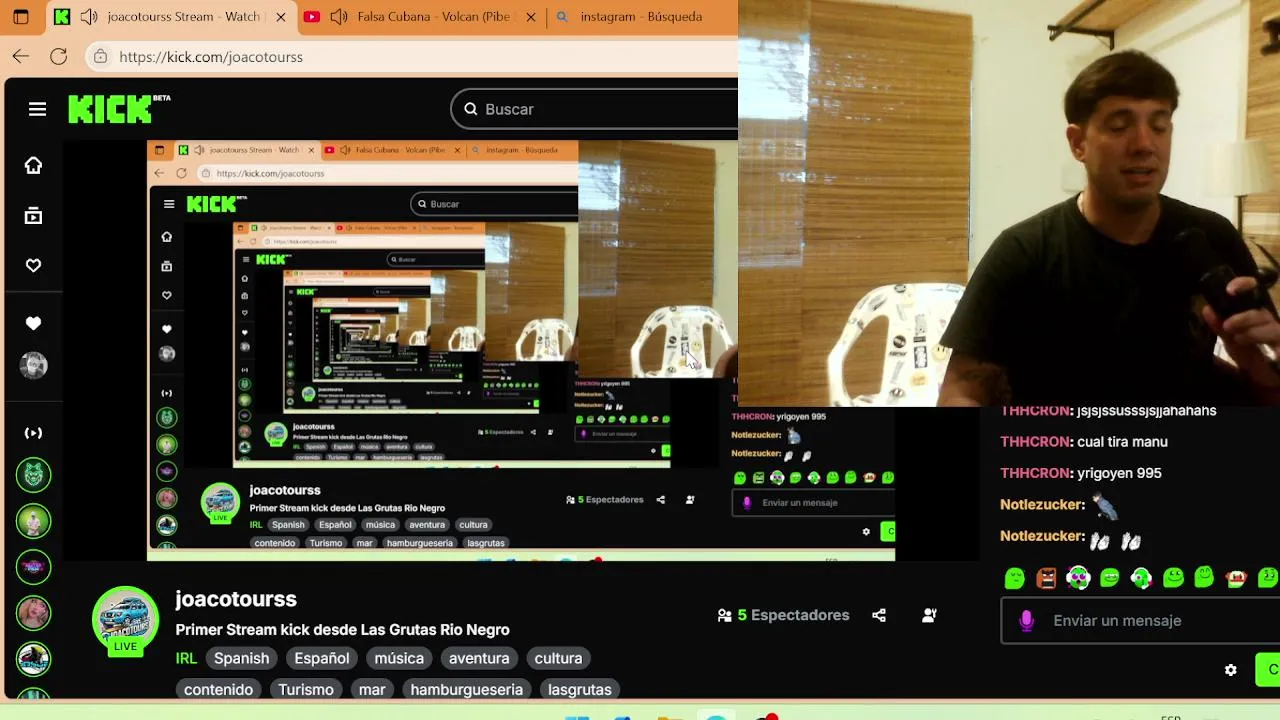Open the blonde woman channel avatar

coord(33,613)
